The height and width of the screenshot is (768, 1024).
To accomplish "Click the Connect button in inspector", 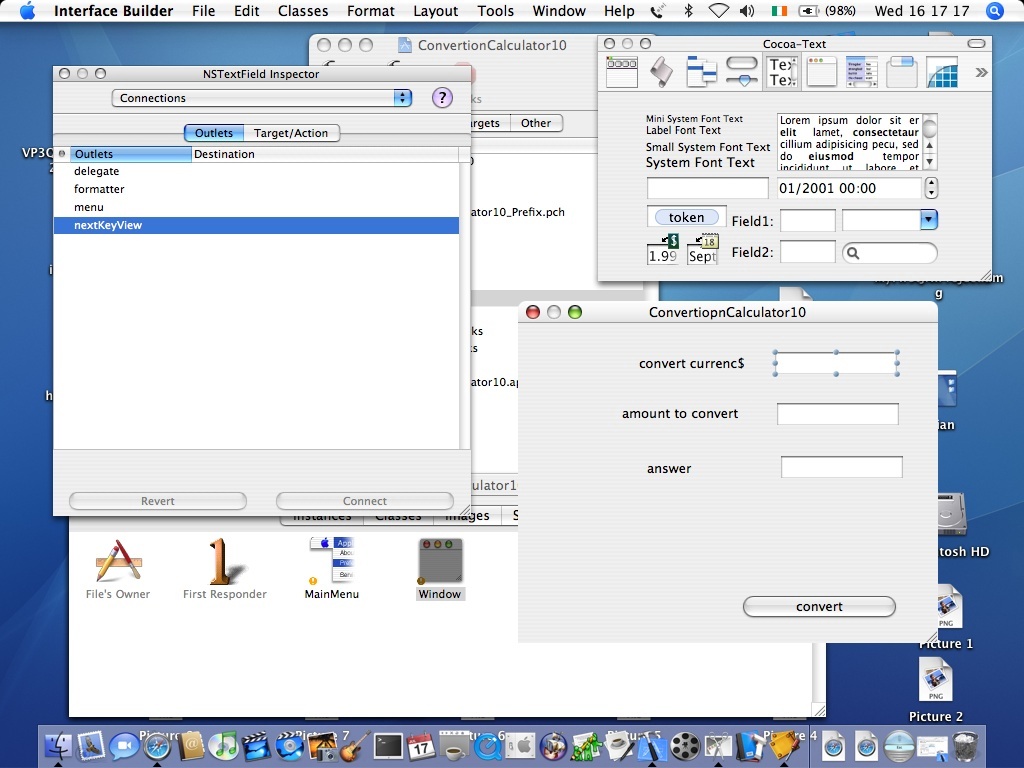I will [x=365, y=501].
